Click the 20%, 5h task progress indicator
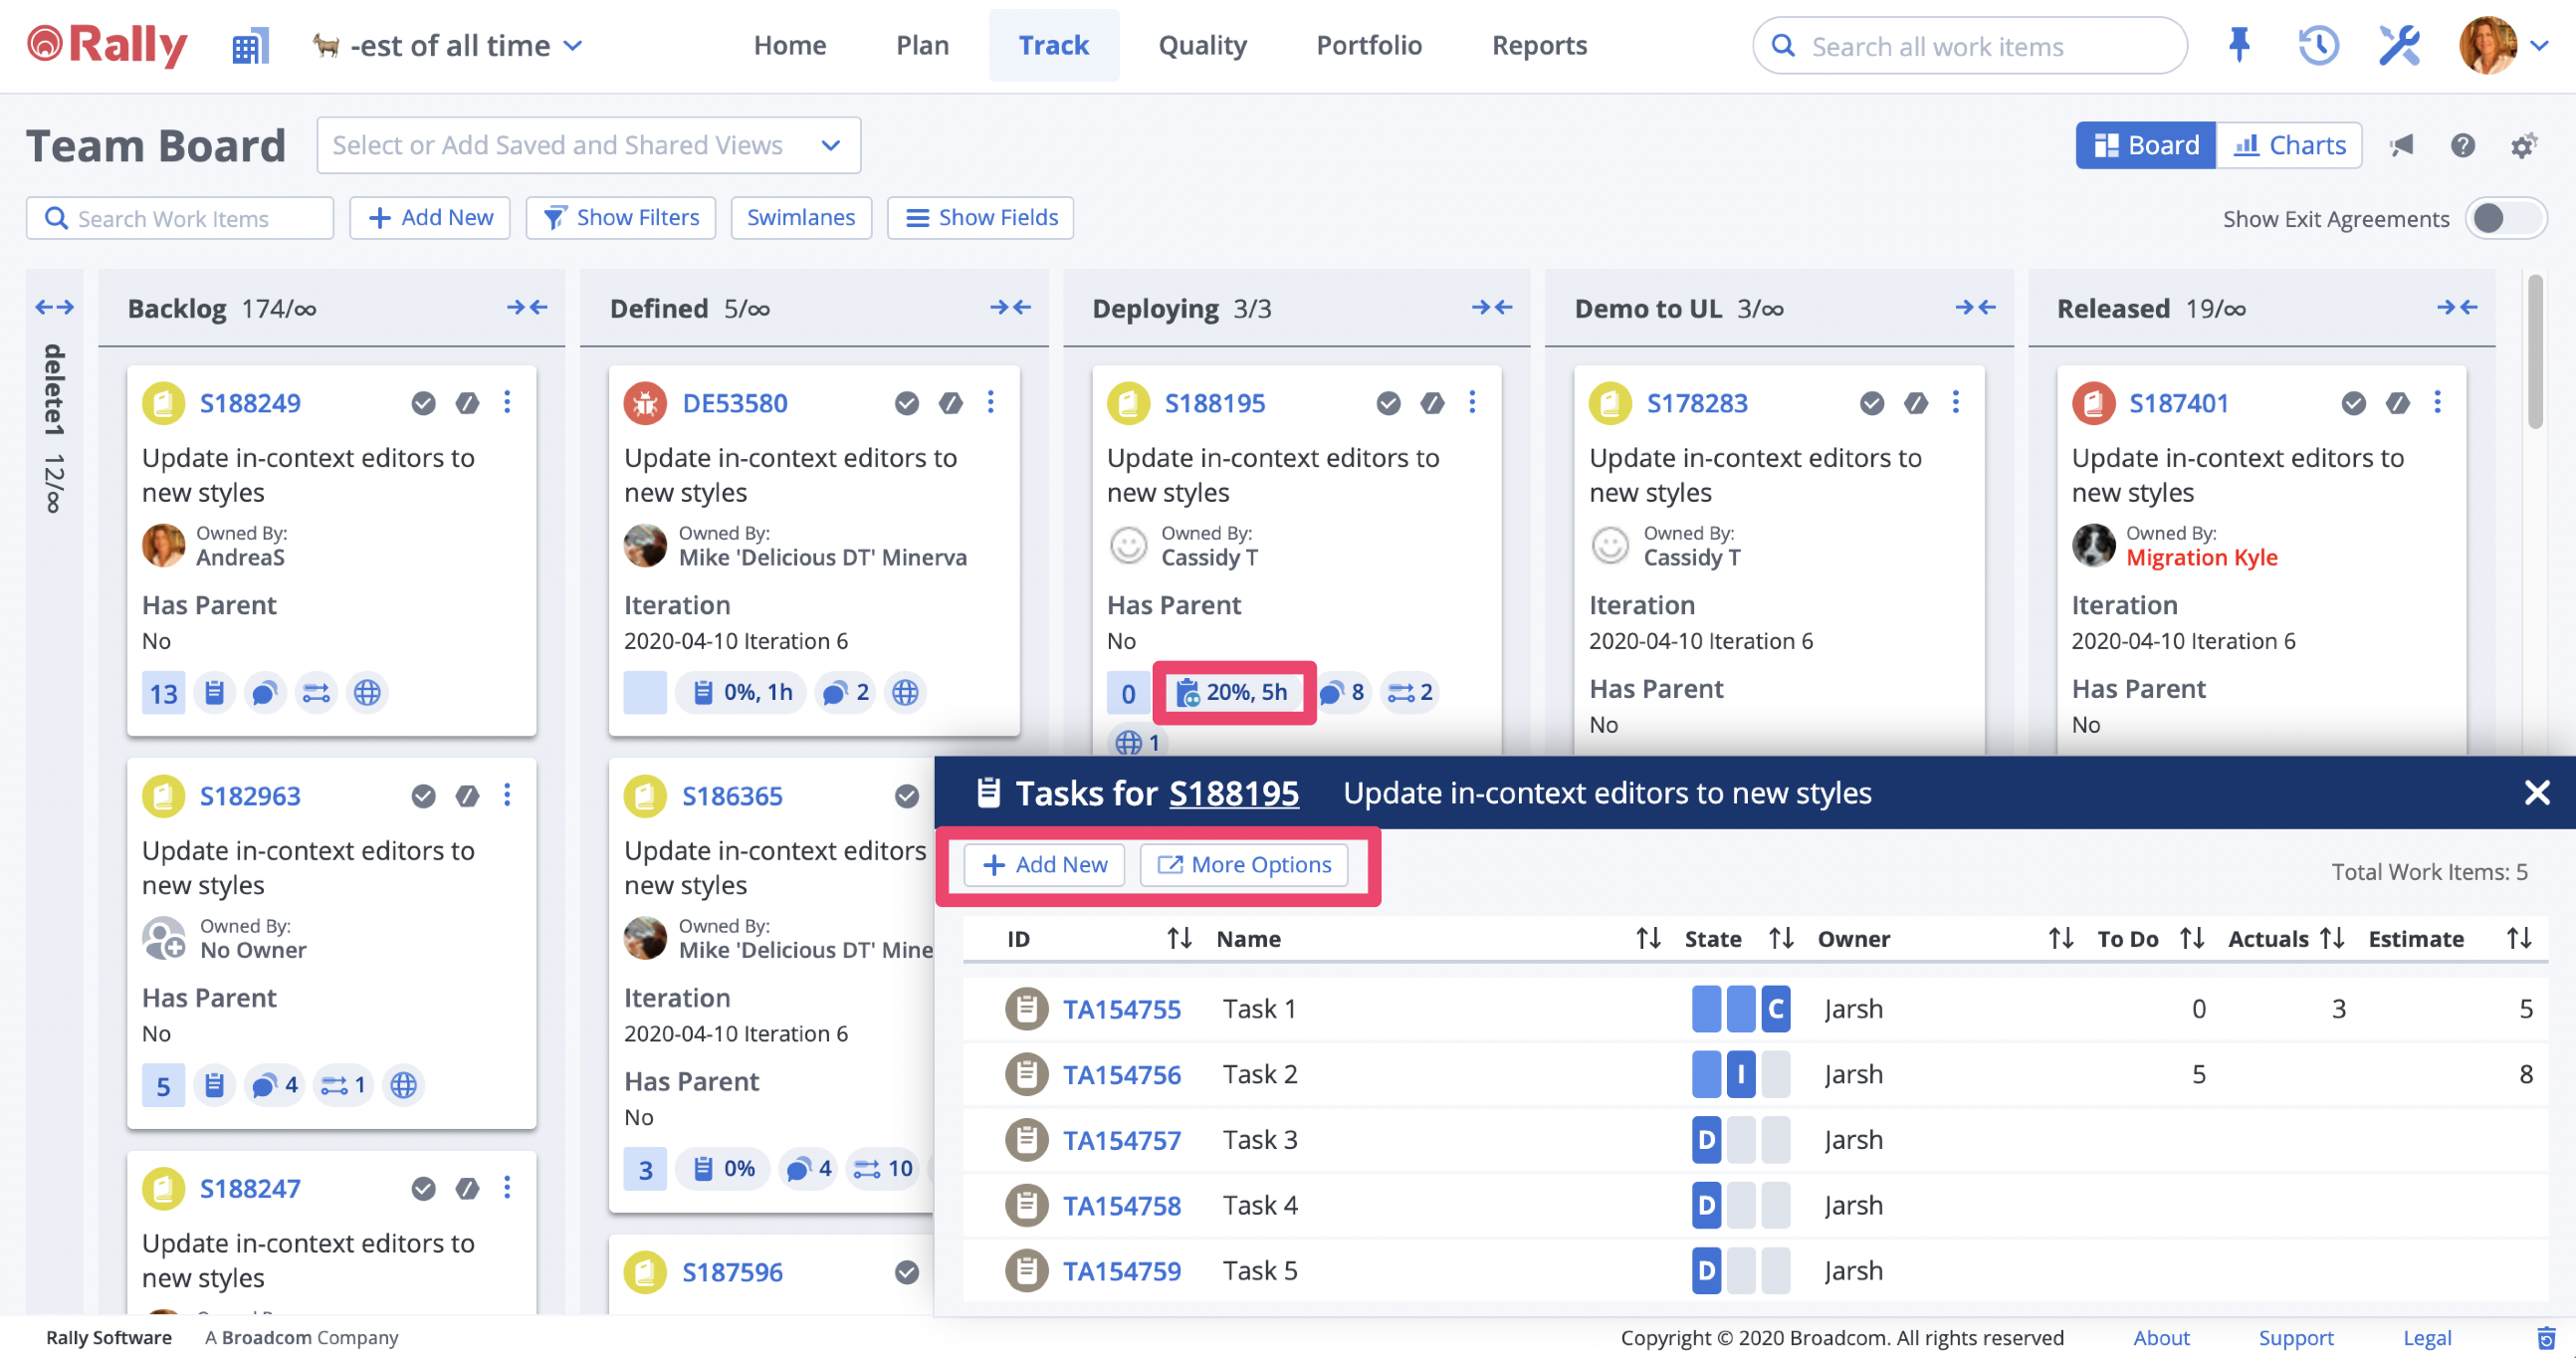The height and width of the screenshot is (1358, 2576). pyautogui.click(x=1234, y=692)
